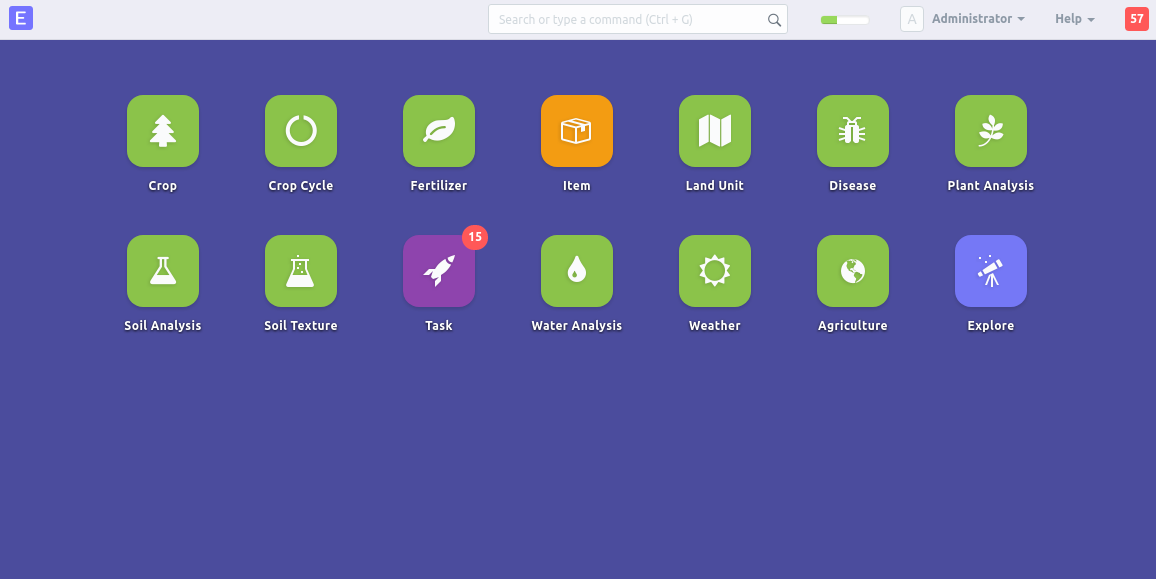Screen dimensions: 1156x579
Task: Expand the Help dropdown menu
Action: coord(1075,19)
